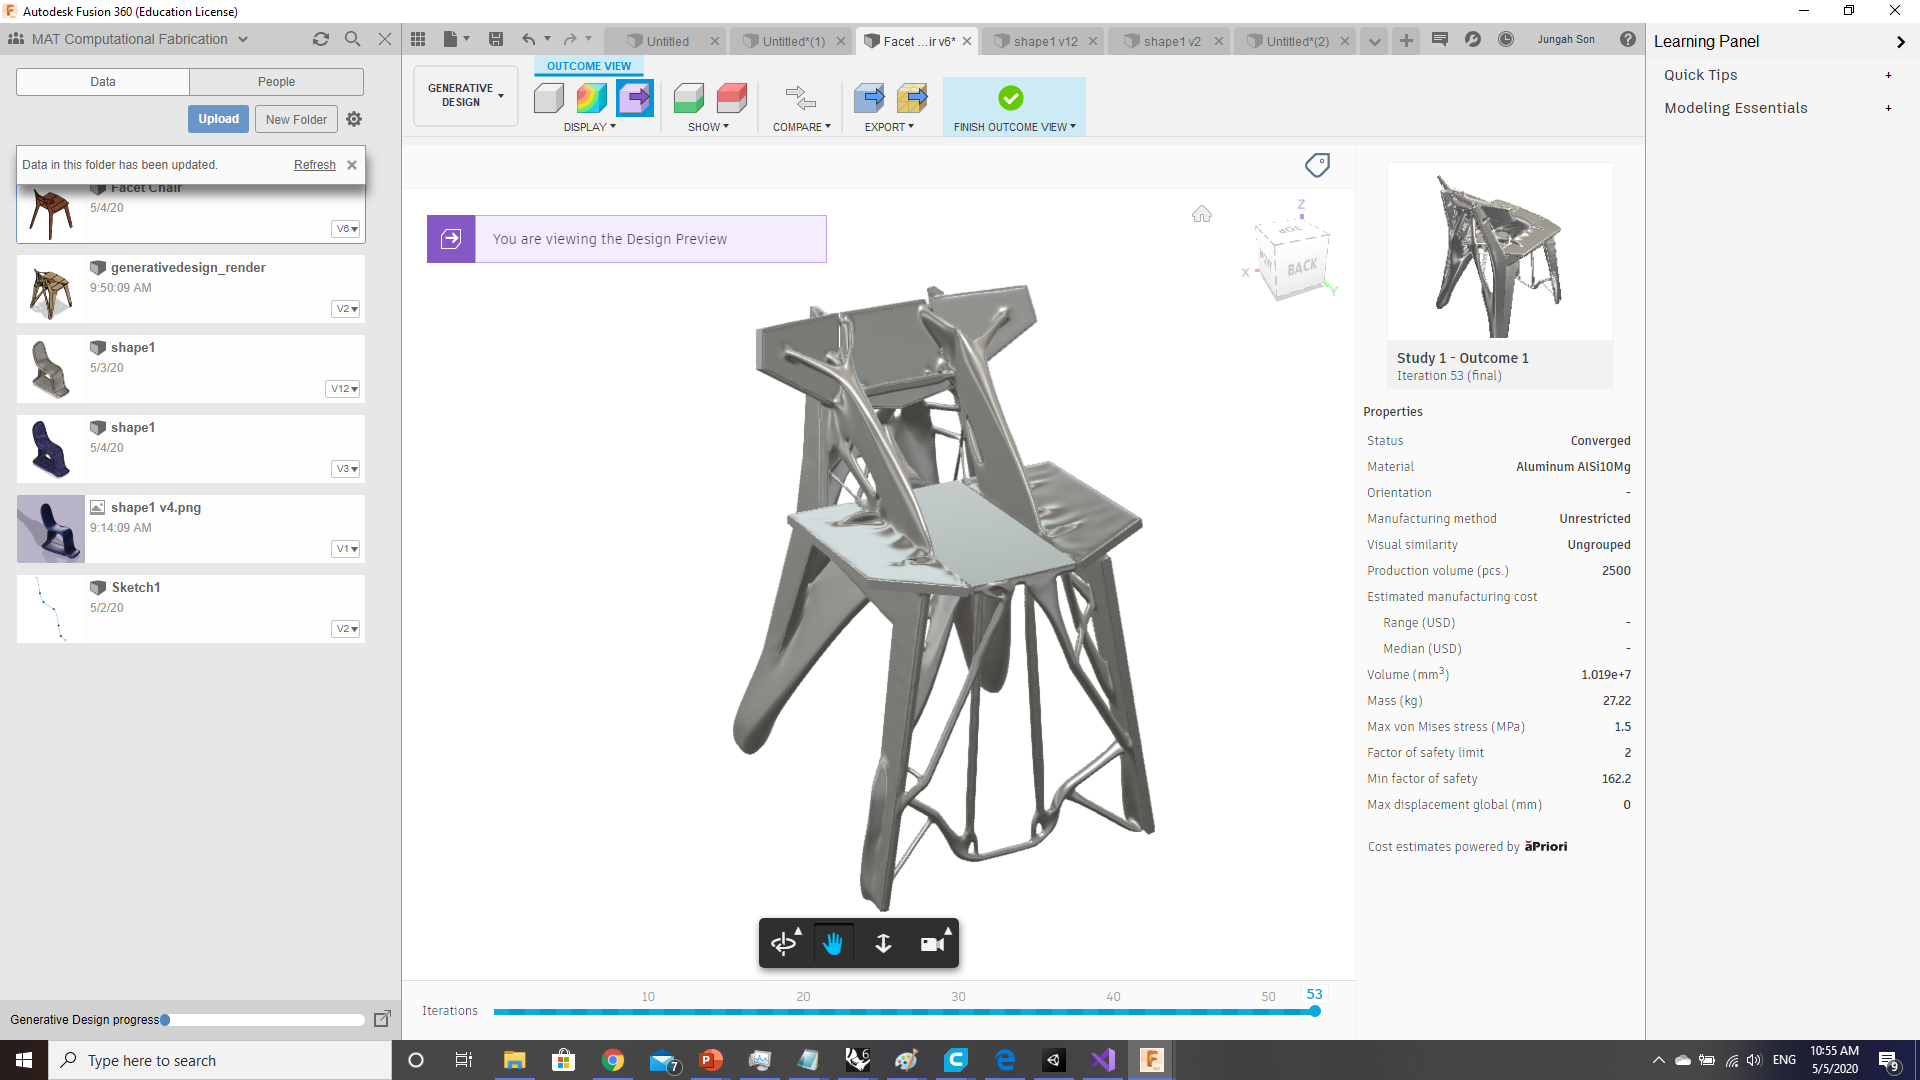
Task: Click the blue export design icon
Action: pos(869,98)
